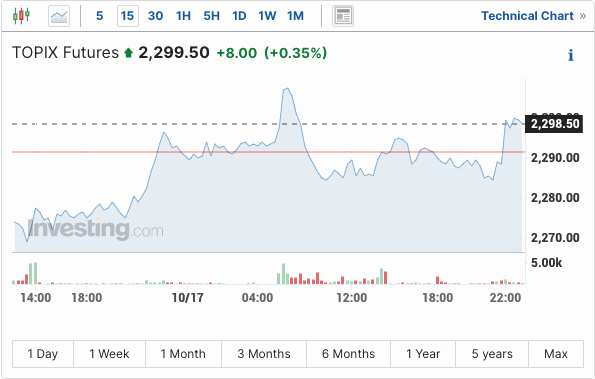Select the 15 minute interval
595x379 pixels.
tap(128, 16)
